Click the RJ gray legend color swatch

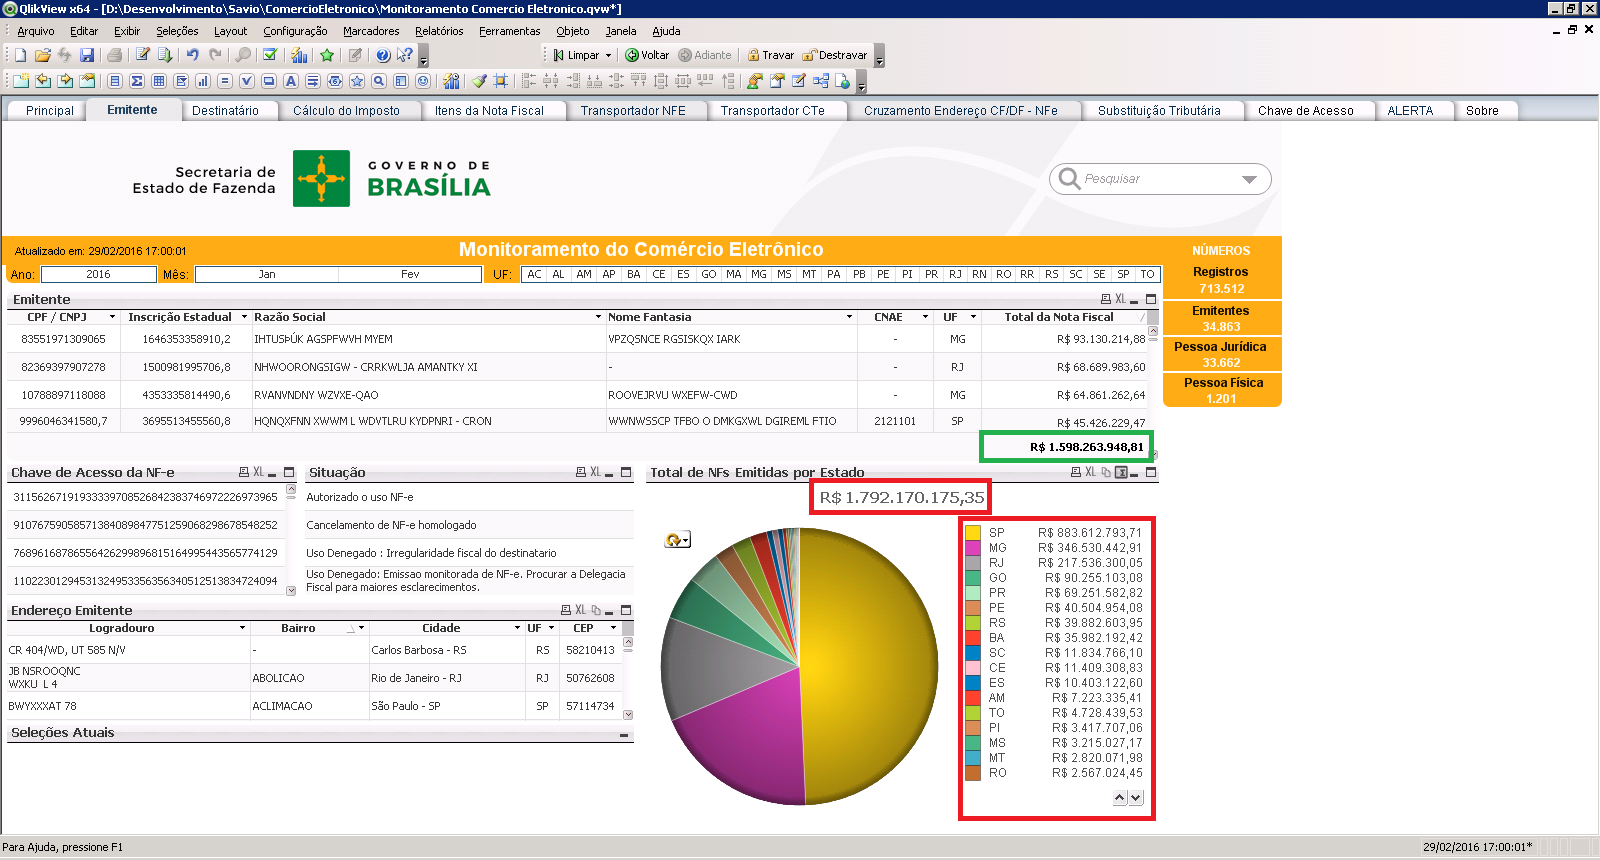[973, 563]
